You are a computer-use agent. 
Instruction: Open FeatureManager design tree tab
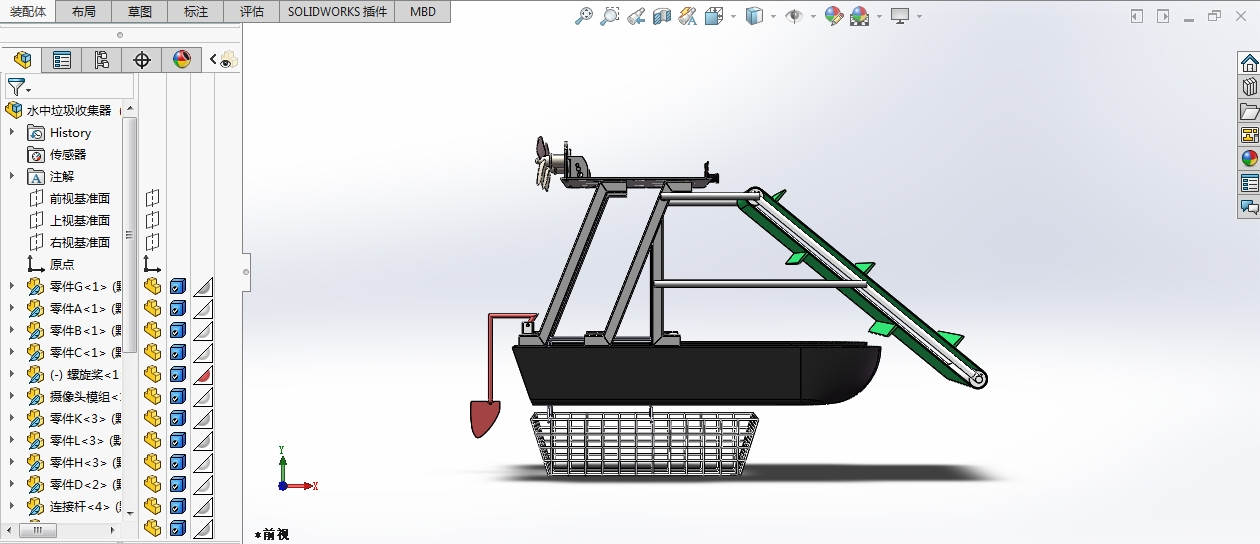[22, 60]
